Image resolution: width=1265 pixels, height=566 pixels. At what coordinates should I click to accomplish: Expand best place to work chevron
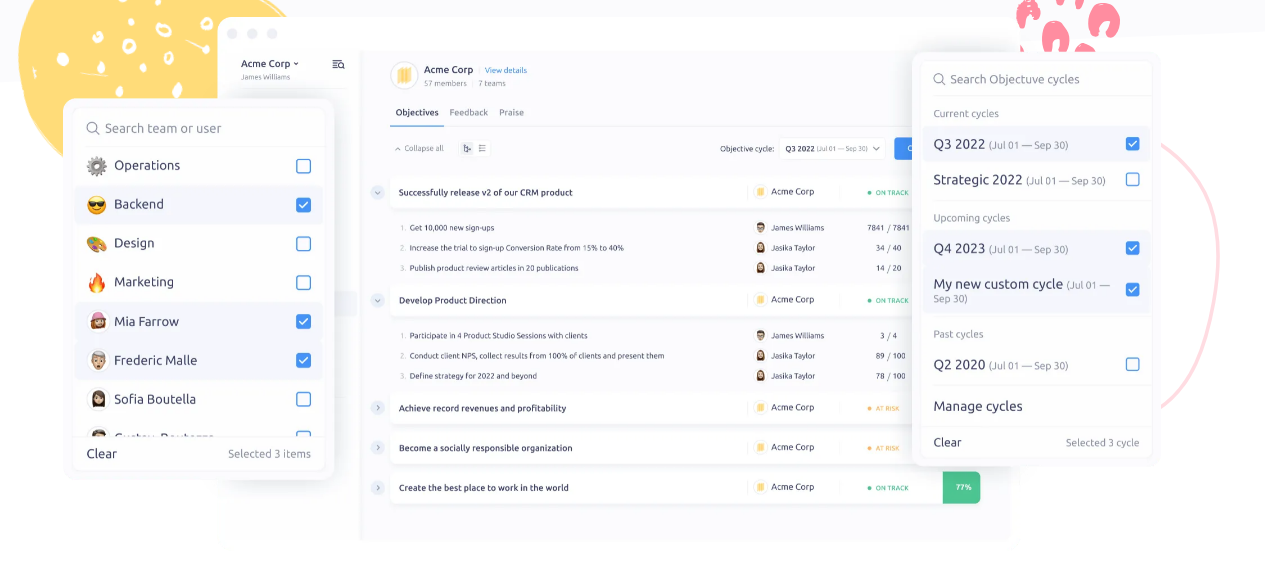378,488
